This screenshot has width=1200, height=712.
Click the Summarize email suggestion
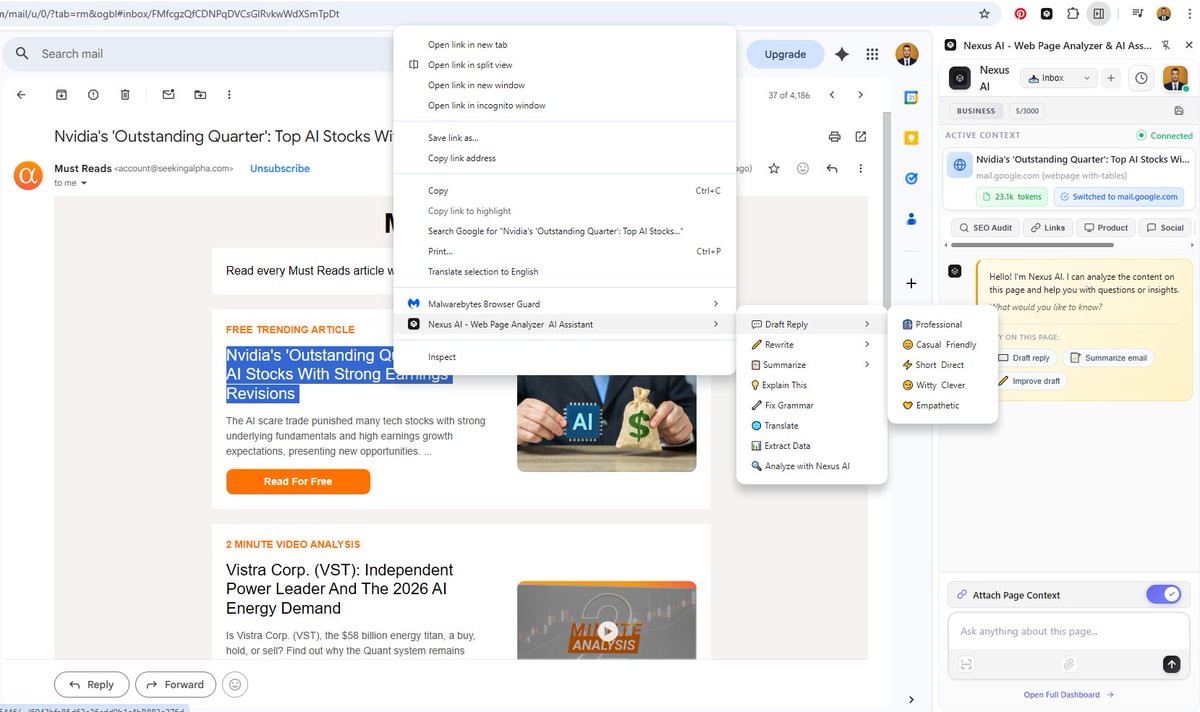tap(1107, 358)
